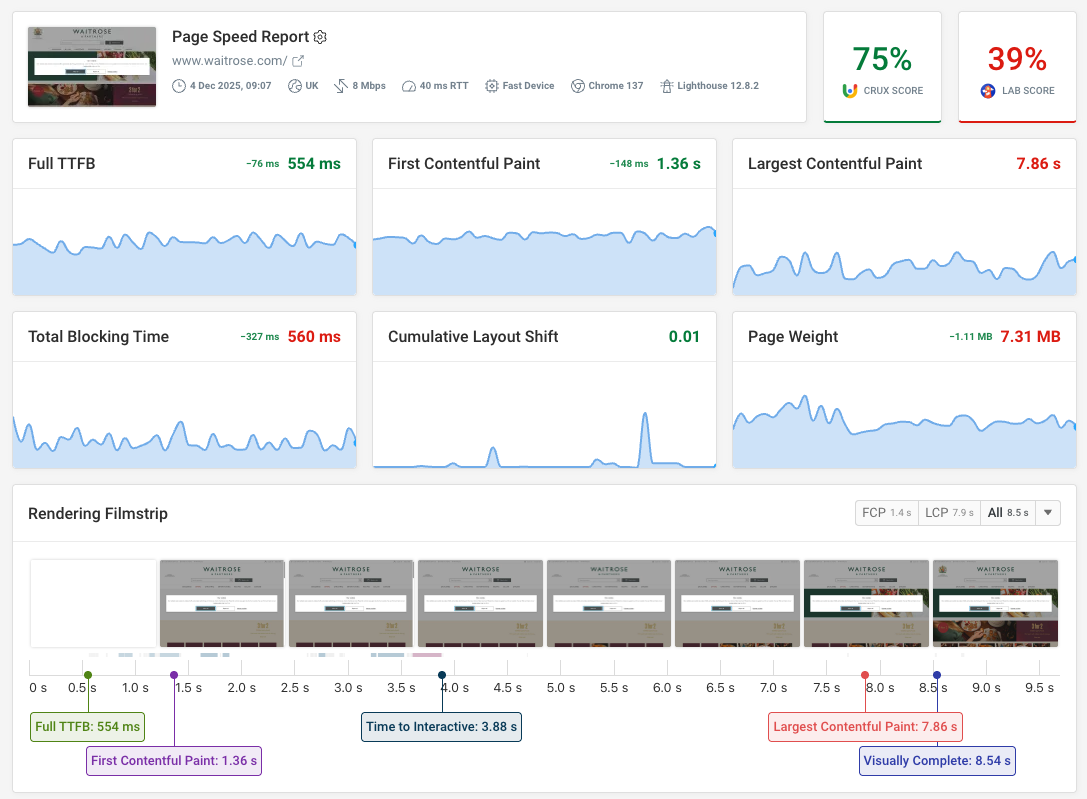Screen dimensions: 1087x799
Task: Open the filmstrip view dropdown arrow
Action: point(1047,512)
